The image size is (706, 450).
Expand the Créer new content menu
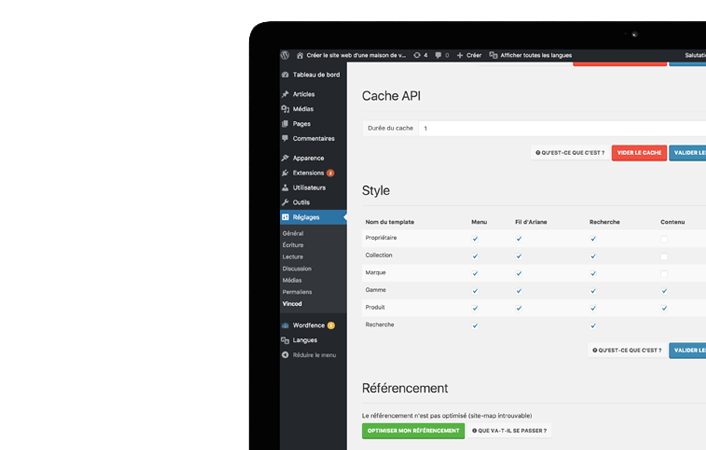coord(469,55)
